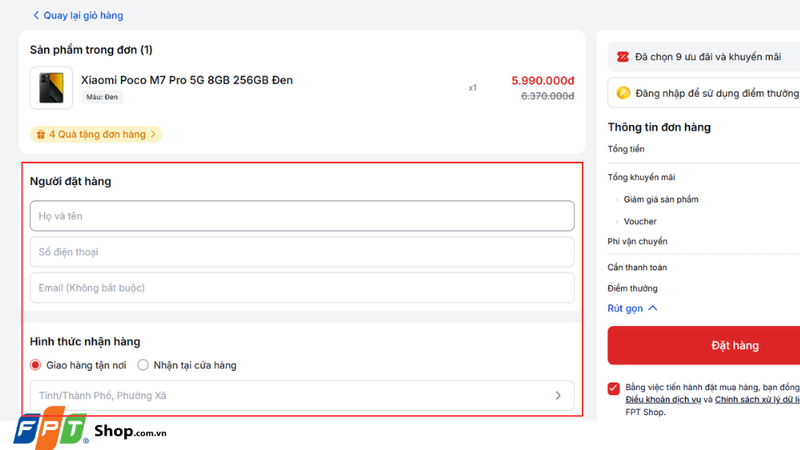Click the 'Voucher' line in order info
This screenshot has width=800, height=450.
coord(640,221)
